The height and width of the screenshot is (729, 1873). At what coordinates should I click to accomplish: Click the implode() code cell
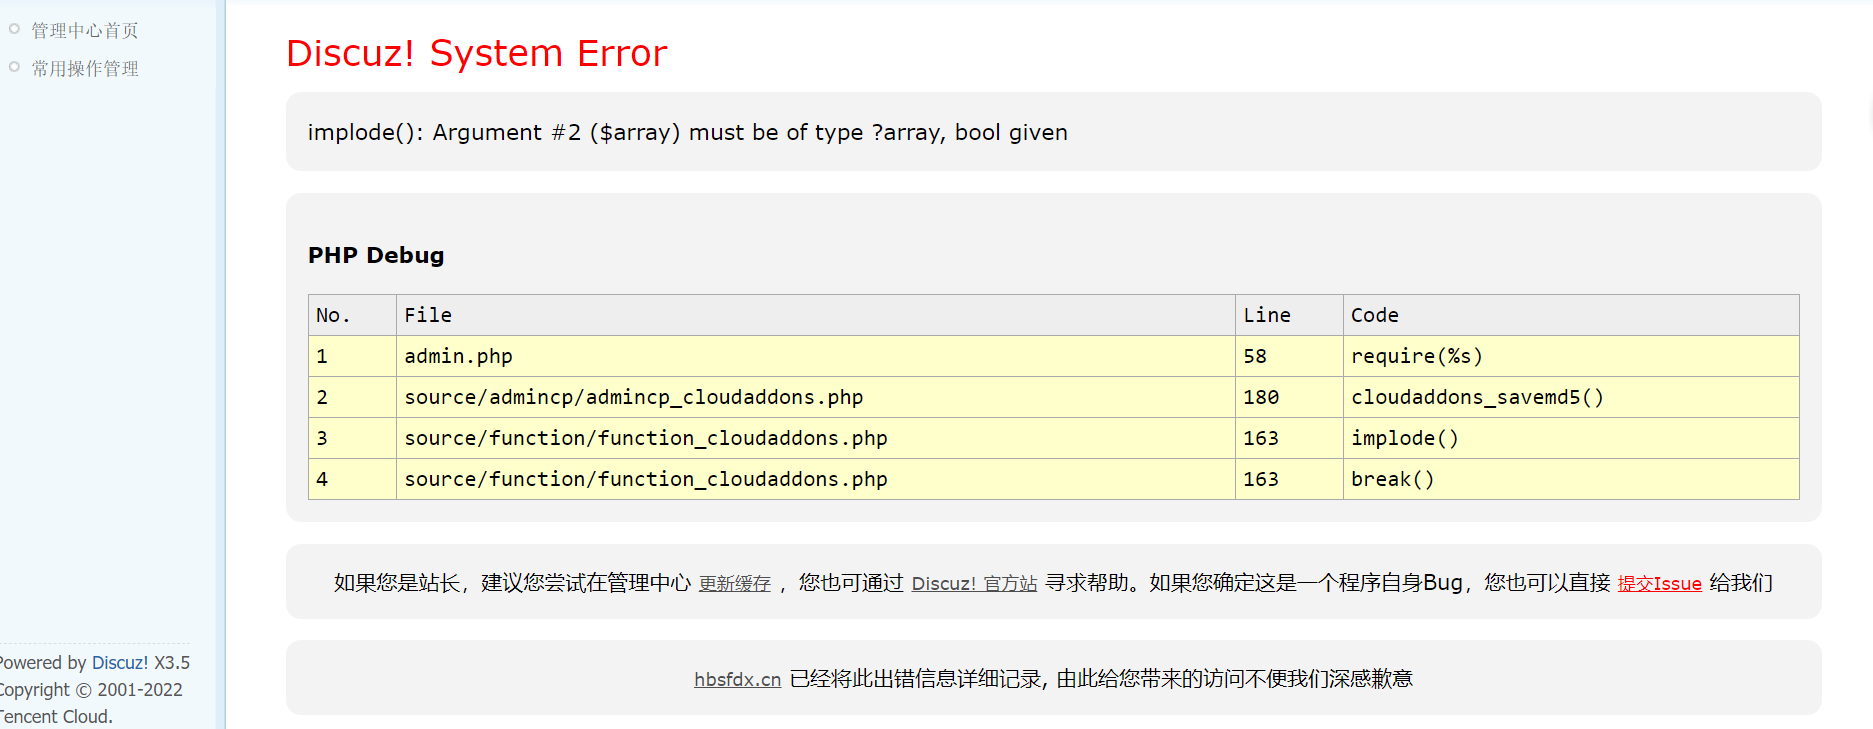[x=1571, y=438]
